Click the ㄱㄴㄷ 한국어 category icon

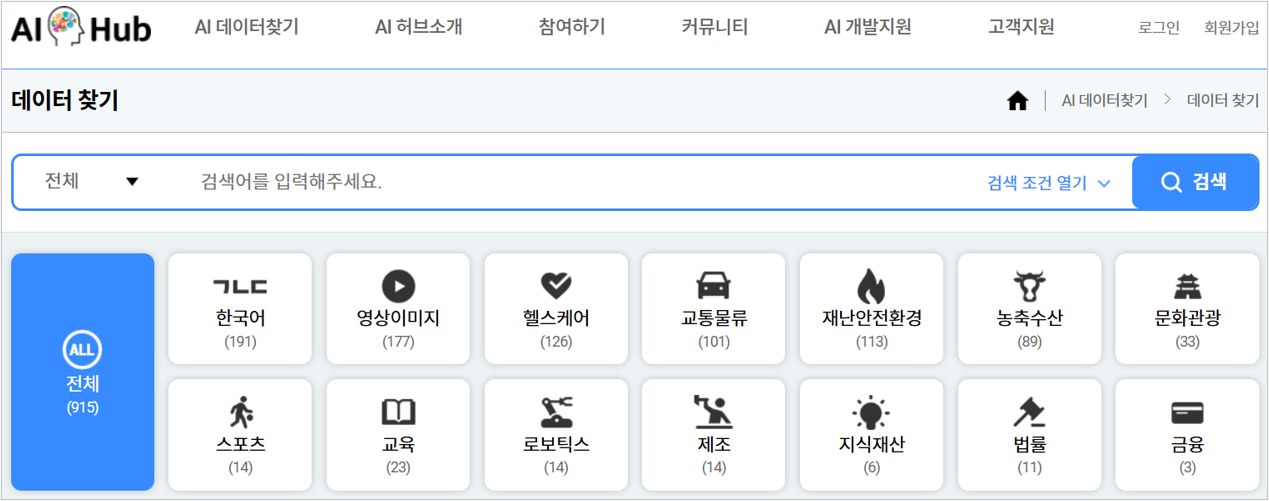(x=240, y=286)
